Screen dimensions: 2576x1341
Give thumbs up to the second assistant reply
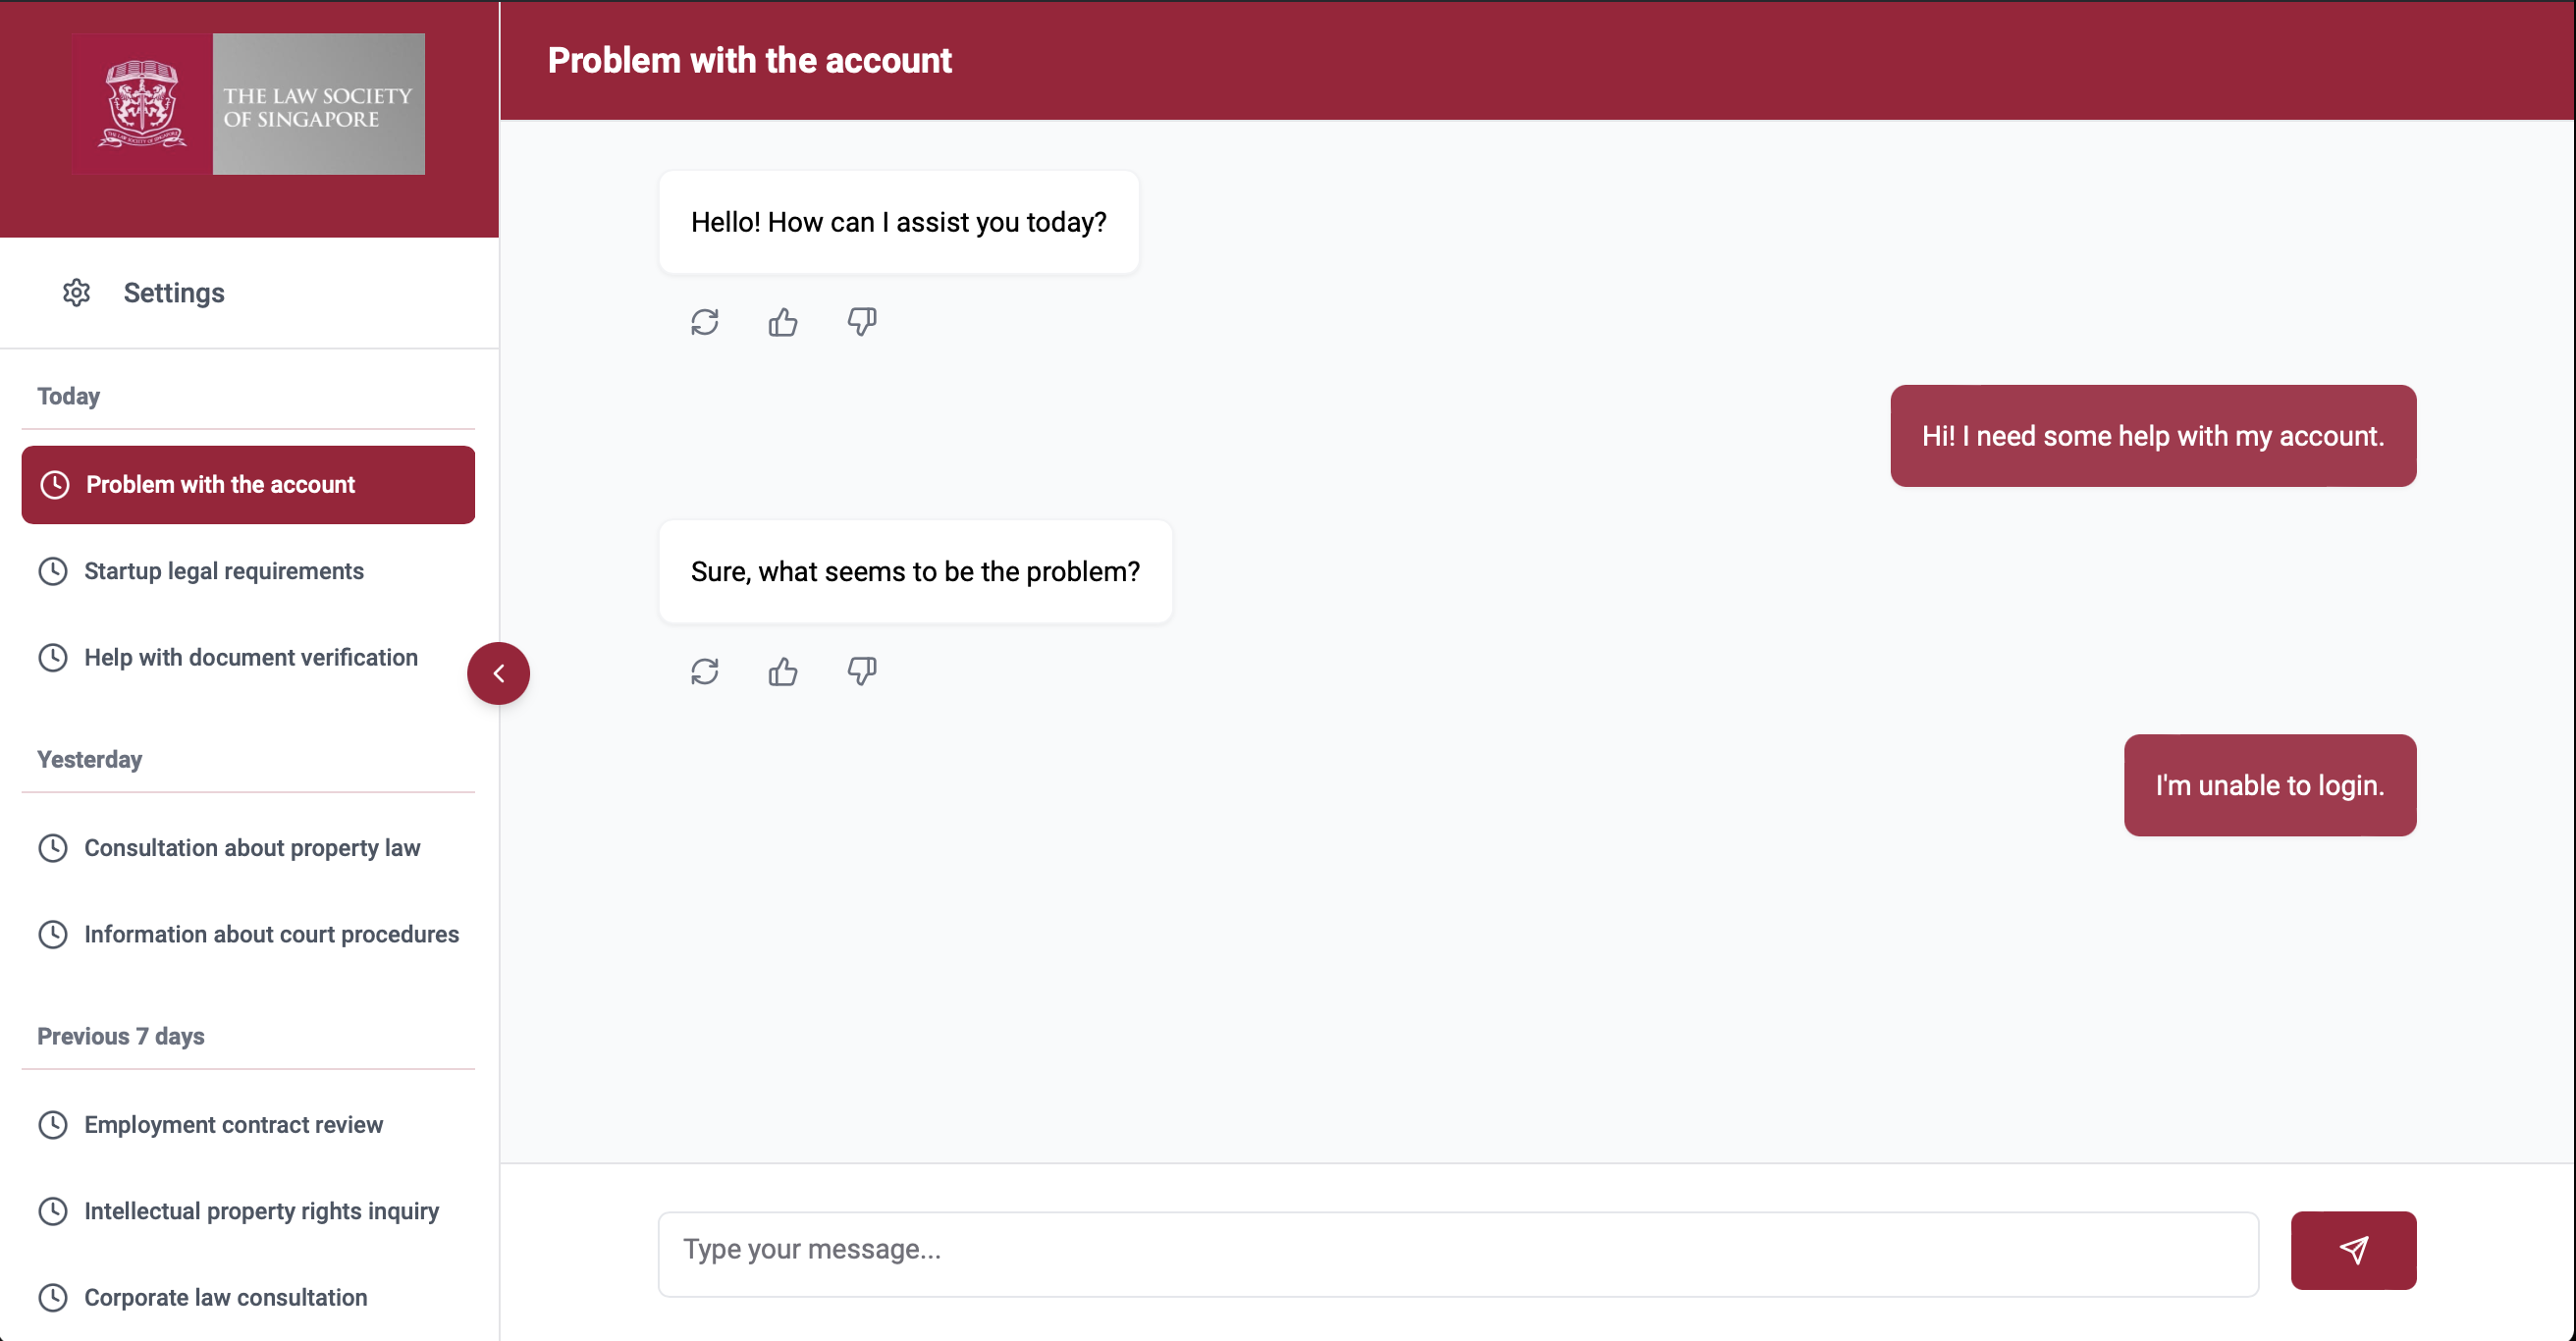(783, 671)
